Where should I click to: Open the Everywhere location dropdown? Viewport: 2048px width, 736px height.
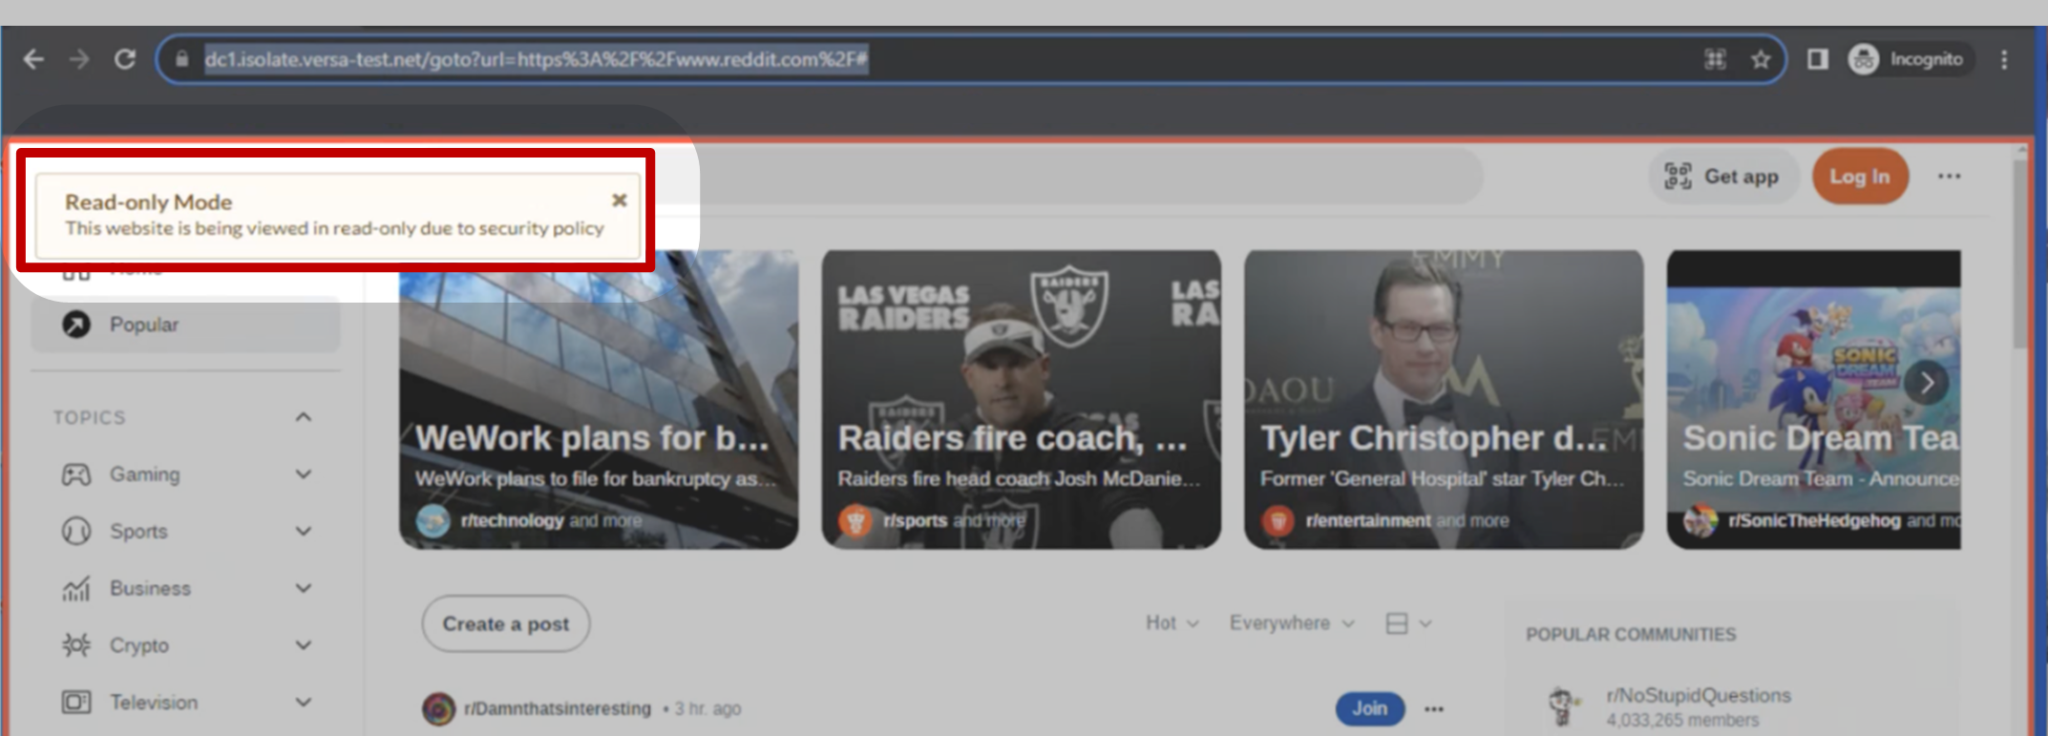[x=1291, y=624]
